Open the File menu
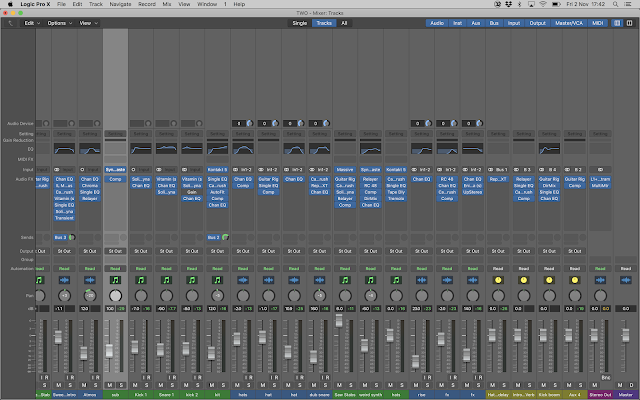Image resolution: width=640 pixels, height=400 pixels. point(61,4)
